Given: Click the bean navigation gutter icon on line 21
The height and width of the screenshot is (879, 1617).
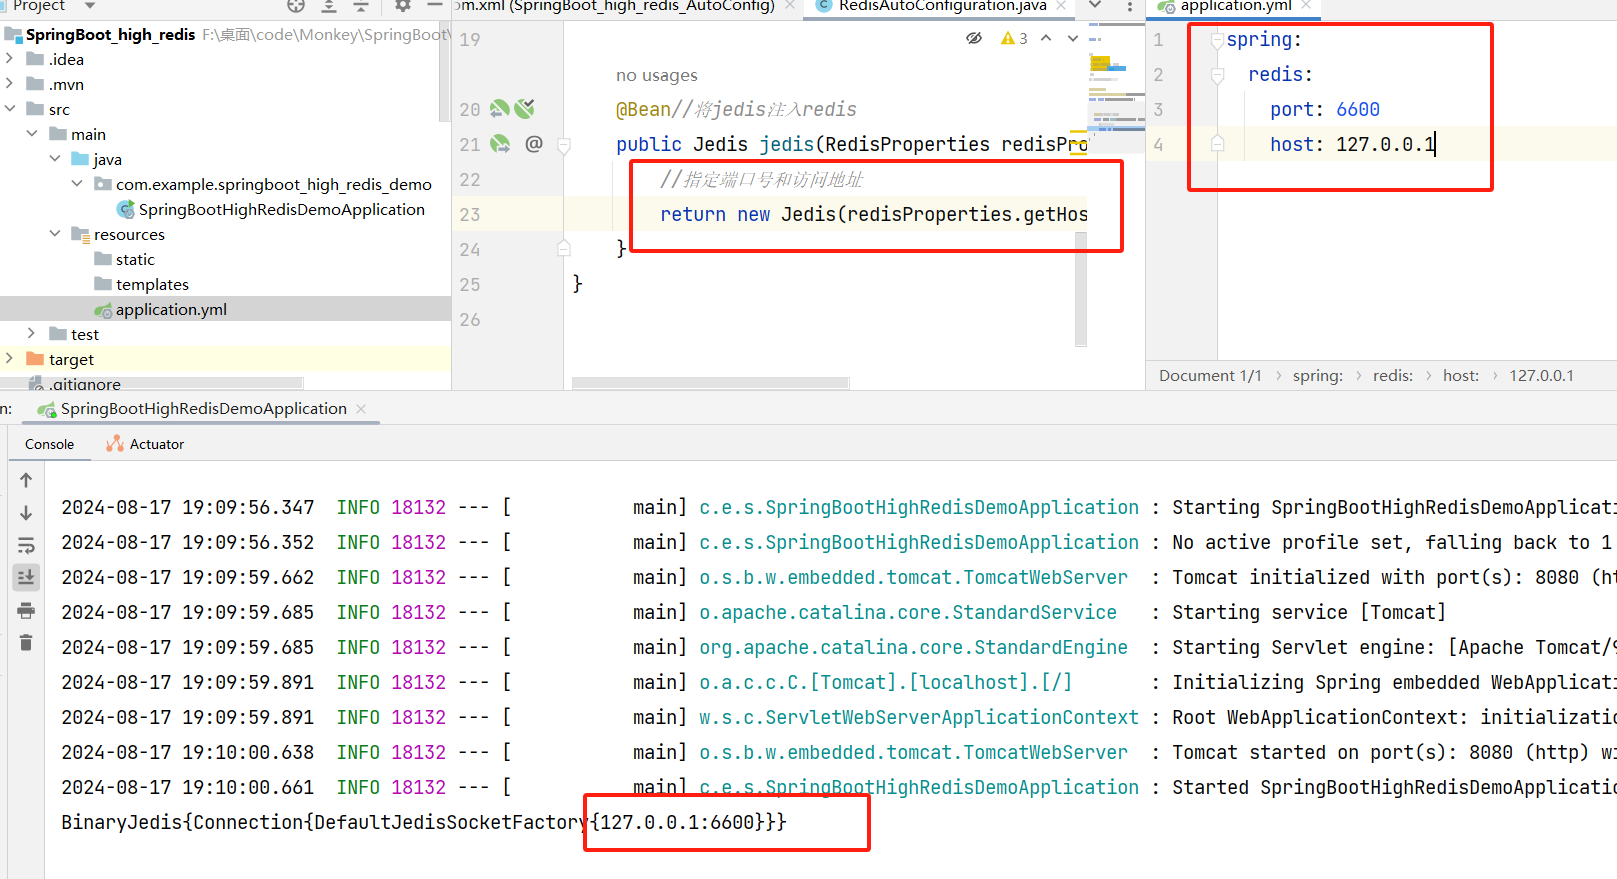Looking at the screenshot, I should click(x=500, y=144).
